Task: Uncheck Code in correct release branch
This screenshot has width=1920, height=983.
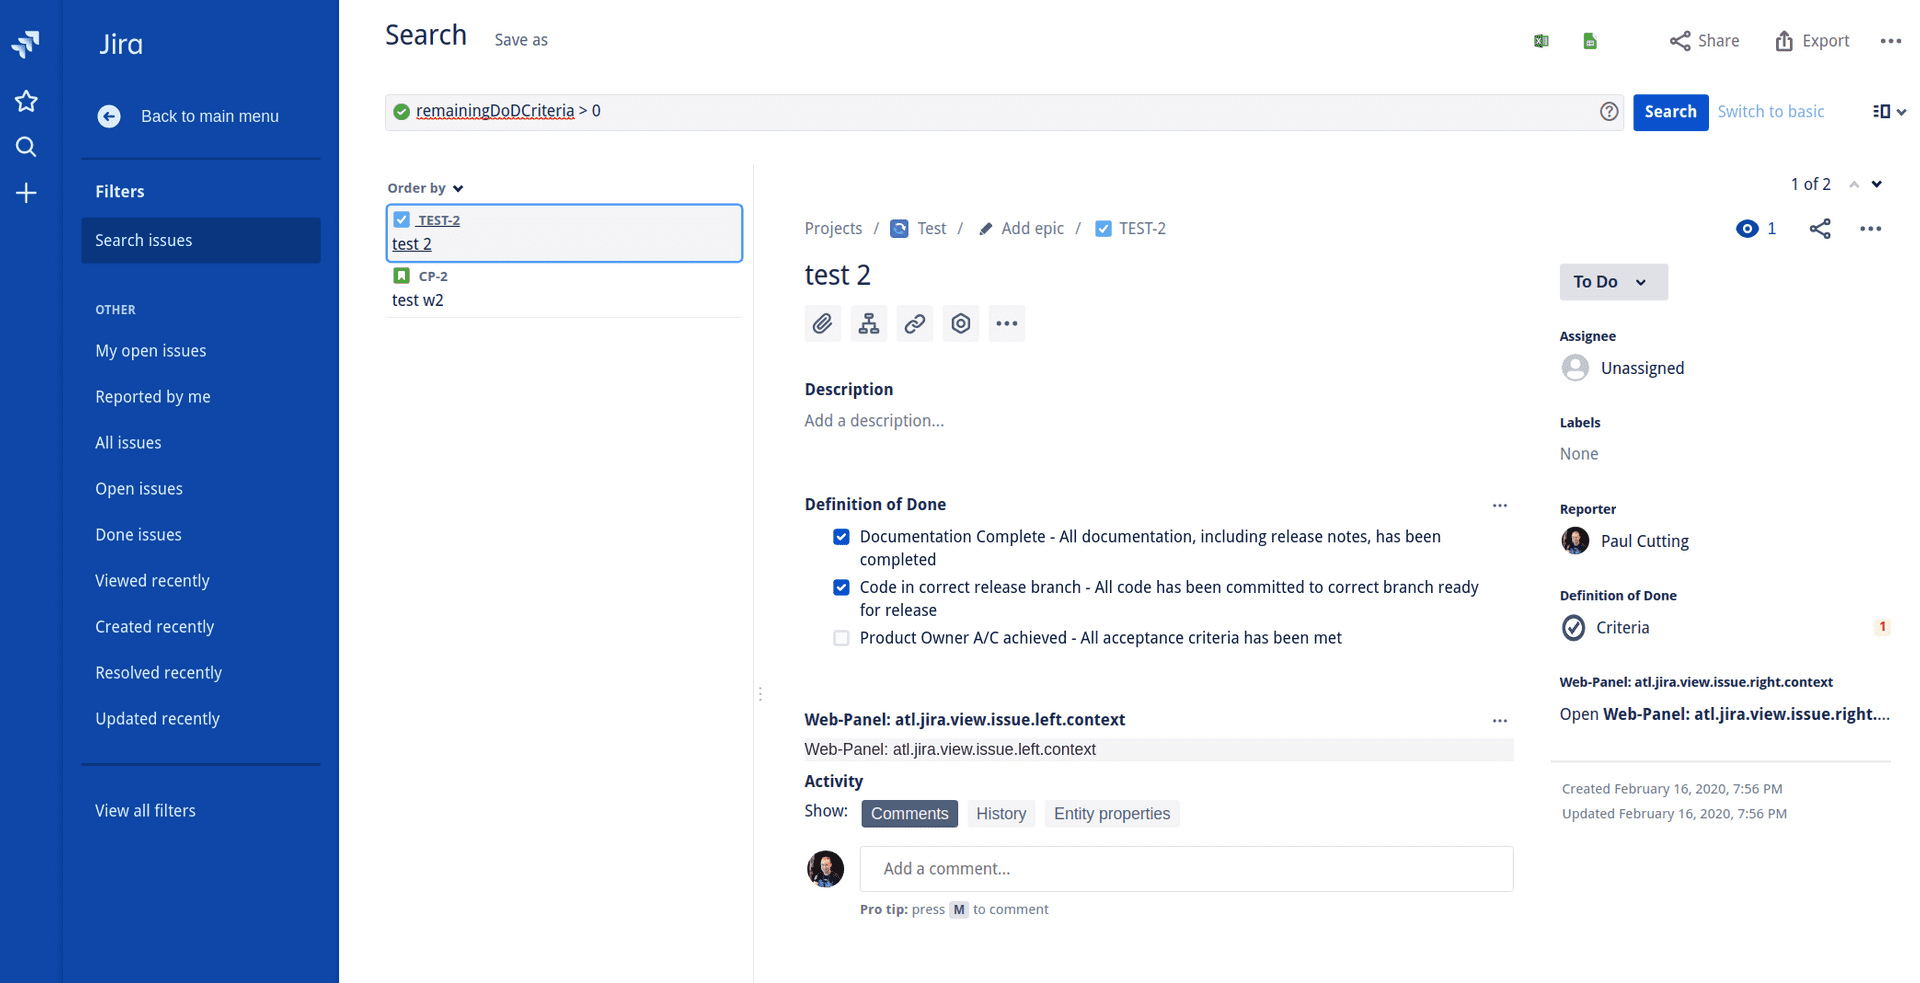Action: [x=841, y=587]
